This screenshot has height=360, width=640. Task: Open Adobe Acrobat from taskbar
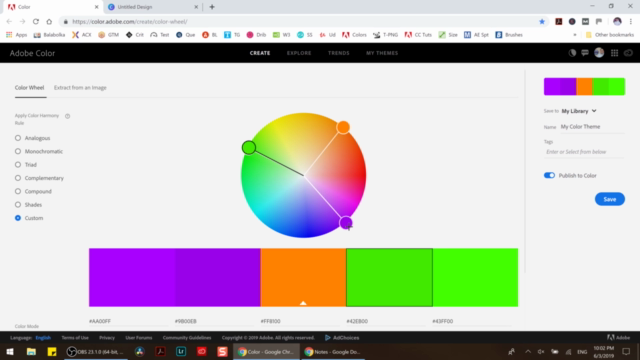pos(160,351)
